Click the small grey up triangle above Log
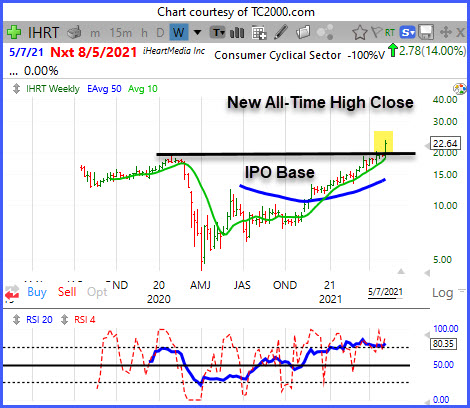The image size is (470, 408). click(401, 272)
